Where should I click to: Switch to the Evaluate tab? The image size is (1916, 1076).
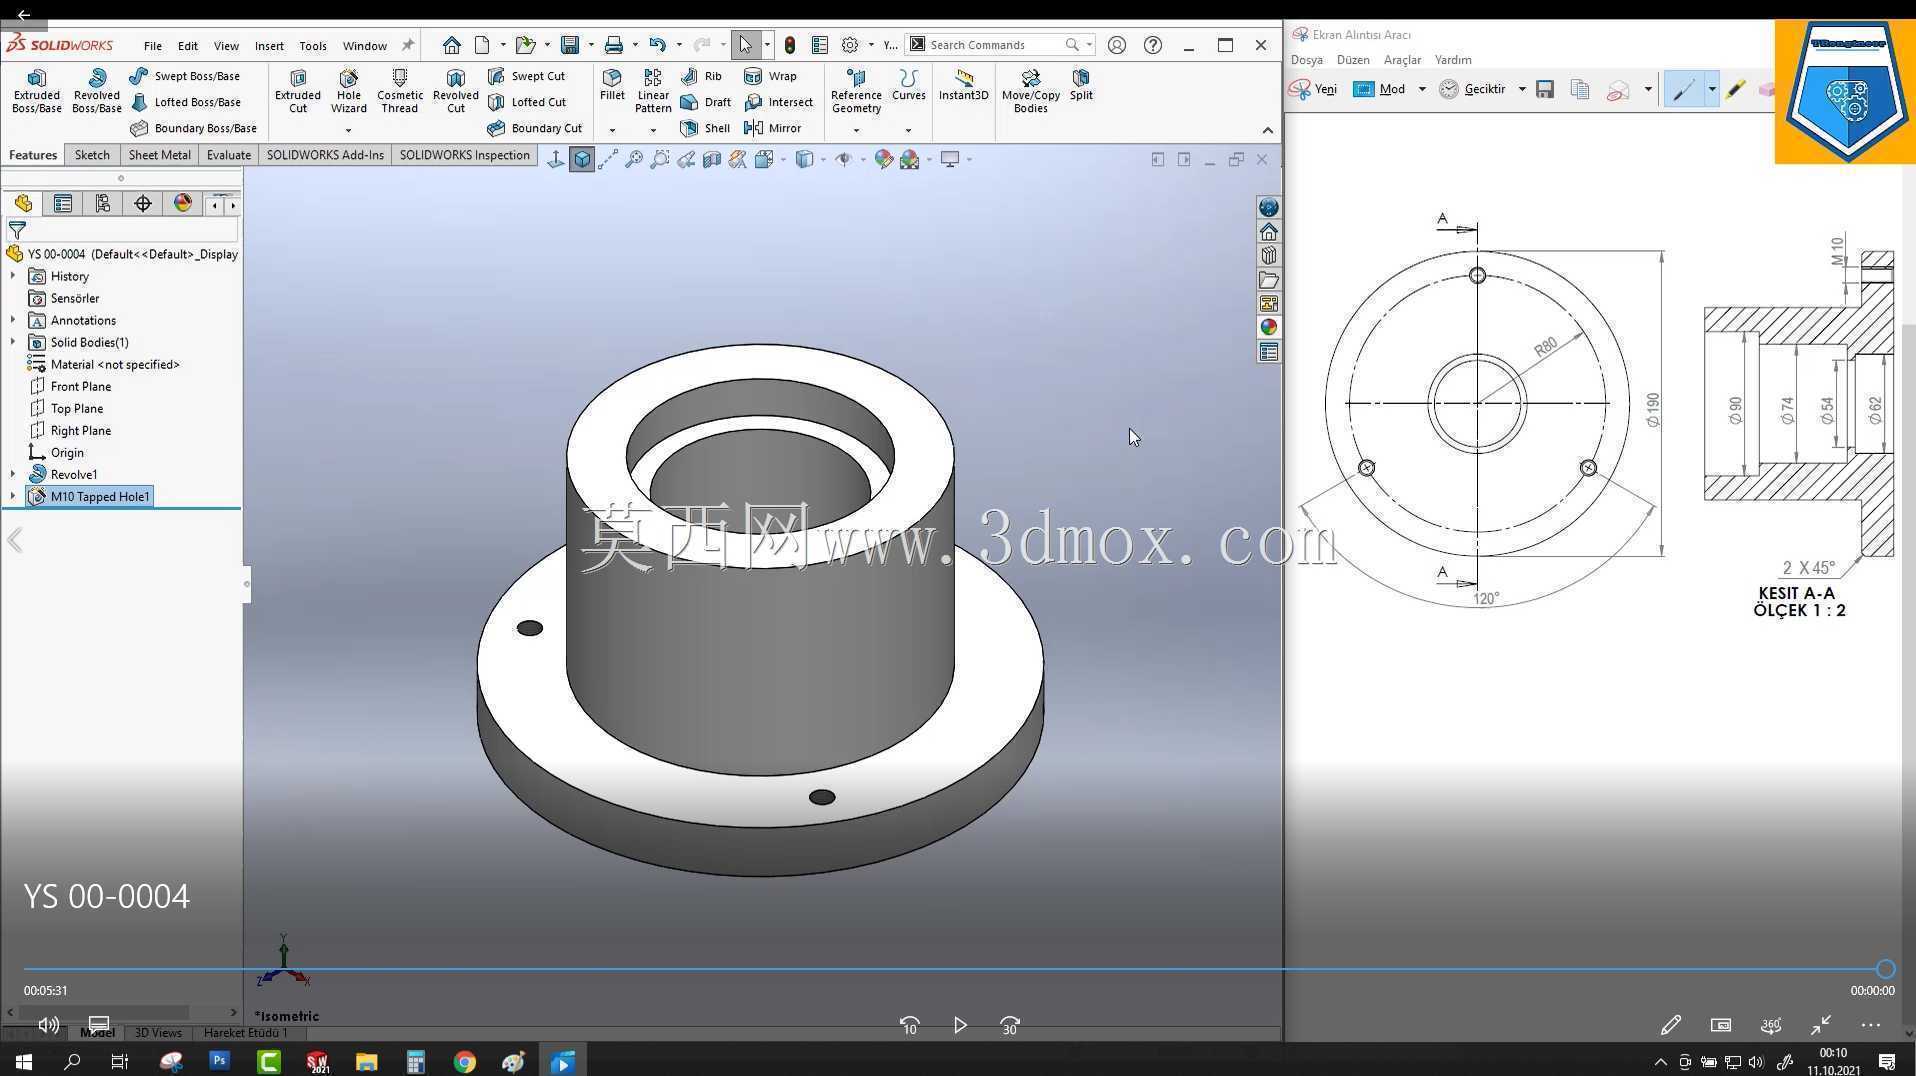[x=229, y=155]
